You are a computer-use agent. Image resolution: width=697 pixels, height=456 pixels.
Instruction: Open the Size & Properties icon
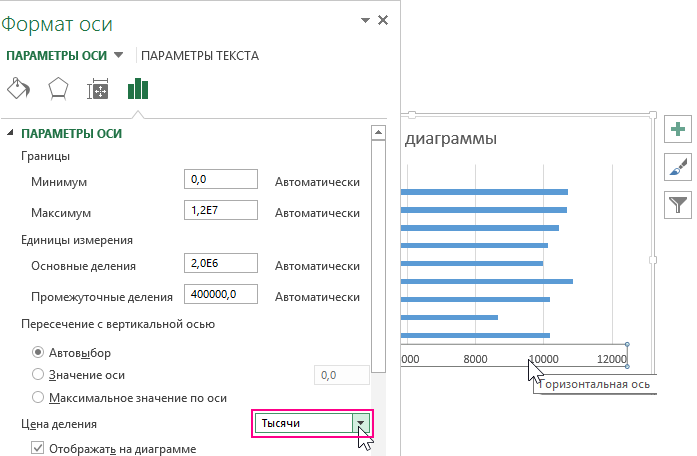98,90
